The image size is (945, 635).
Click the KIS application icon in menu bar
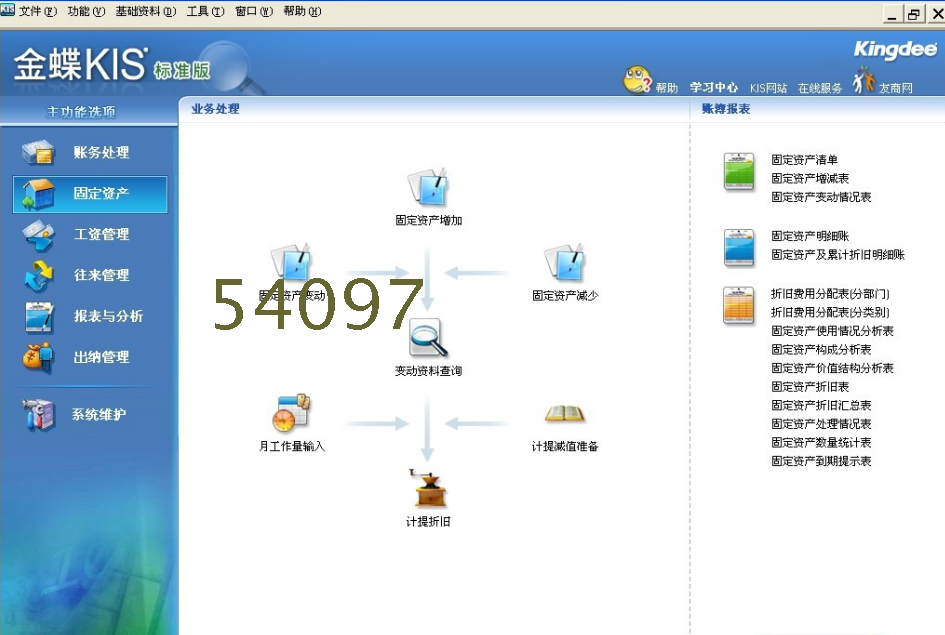pos(7,9)
